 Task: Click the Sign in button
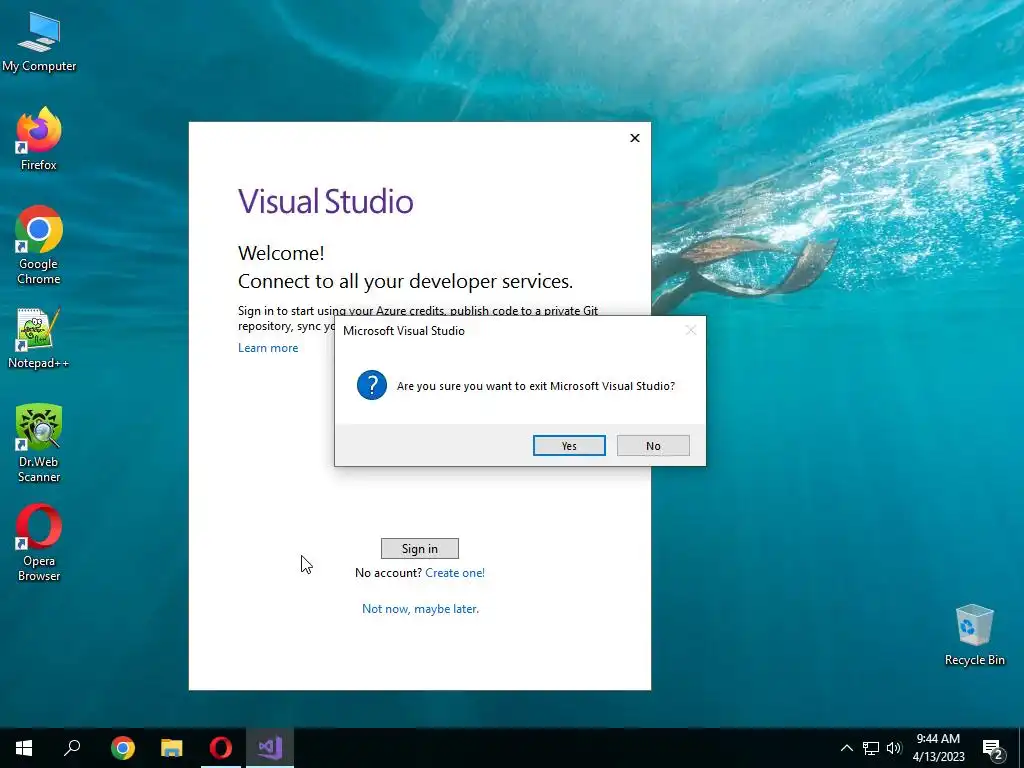click(x=420, y=549)
